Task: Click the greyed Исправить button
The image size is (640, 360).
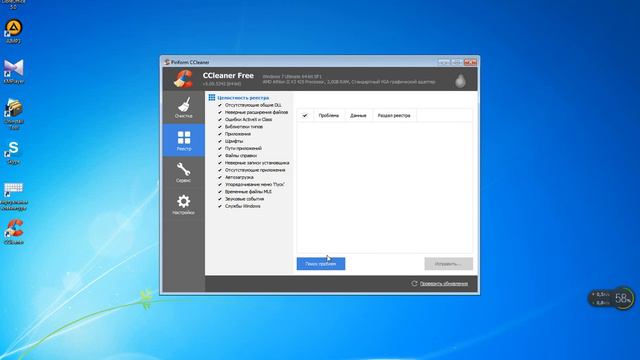Action: [449, 264]
